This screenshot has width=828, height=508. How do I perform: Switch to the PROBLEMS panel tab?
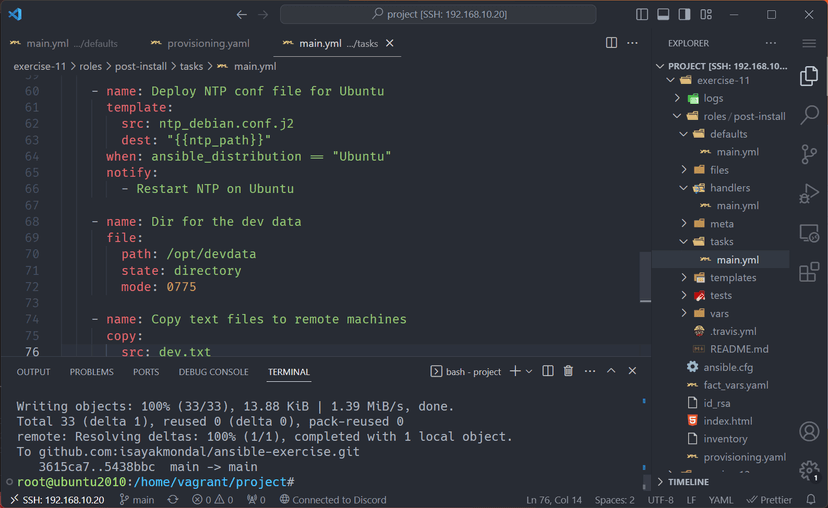tap(91, 372)
